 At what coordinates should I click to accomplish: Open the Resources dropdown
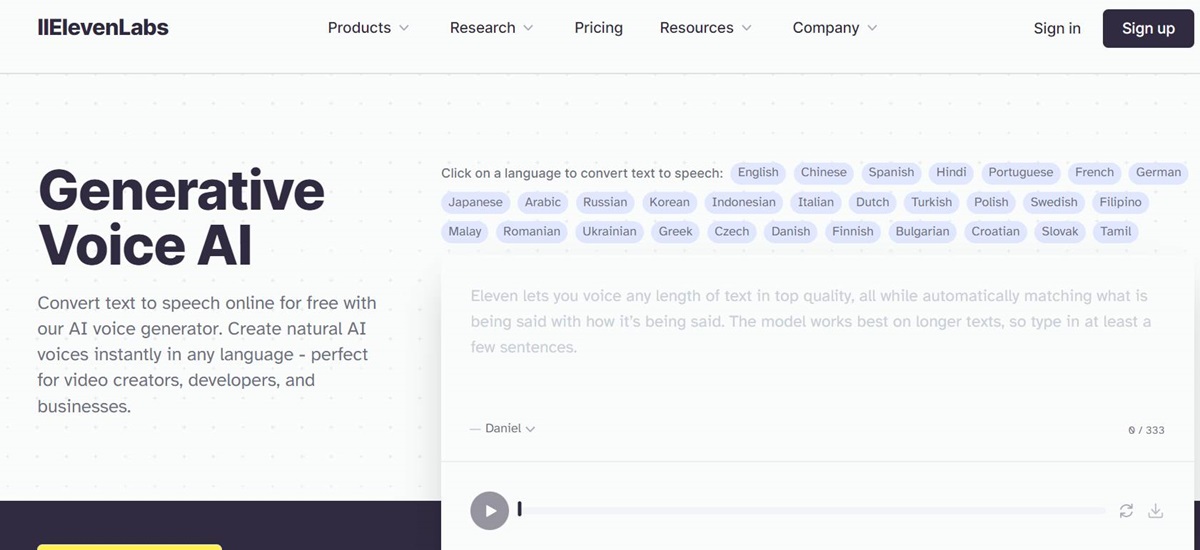point(706,28)
